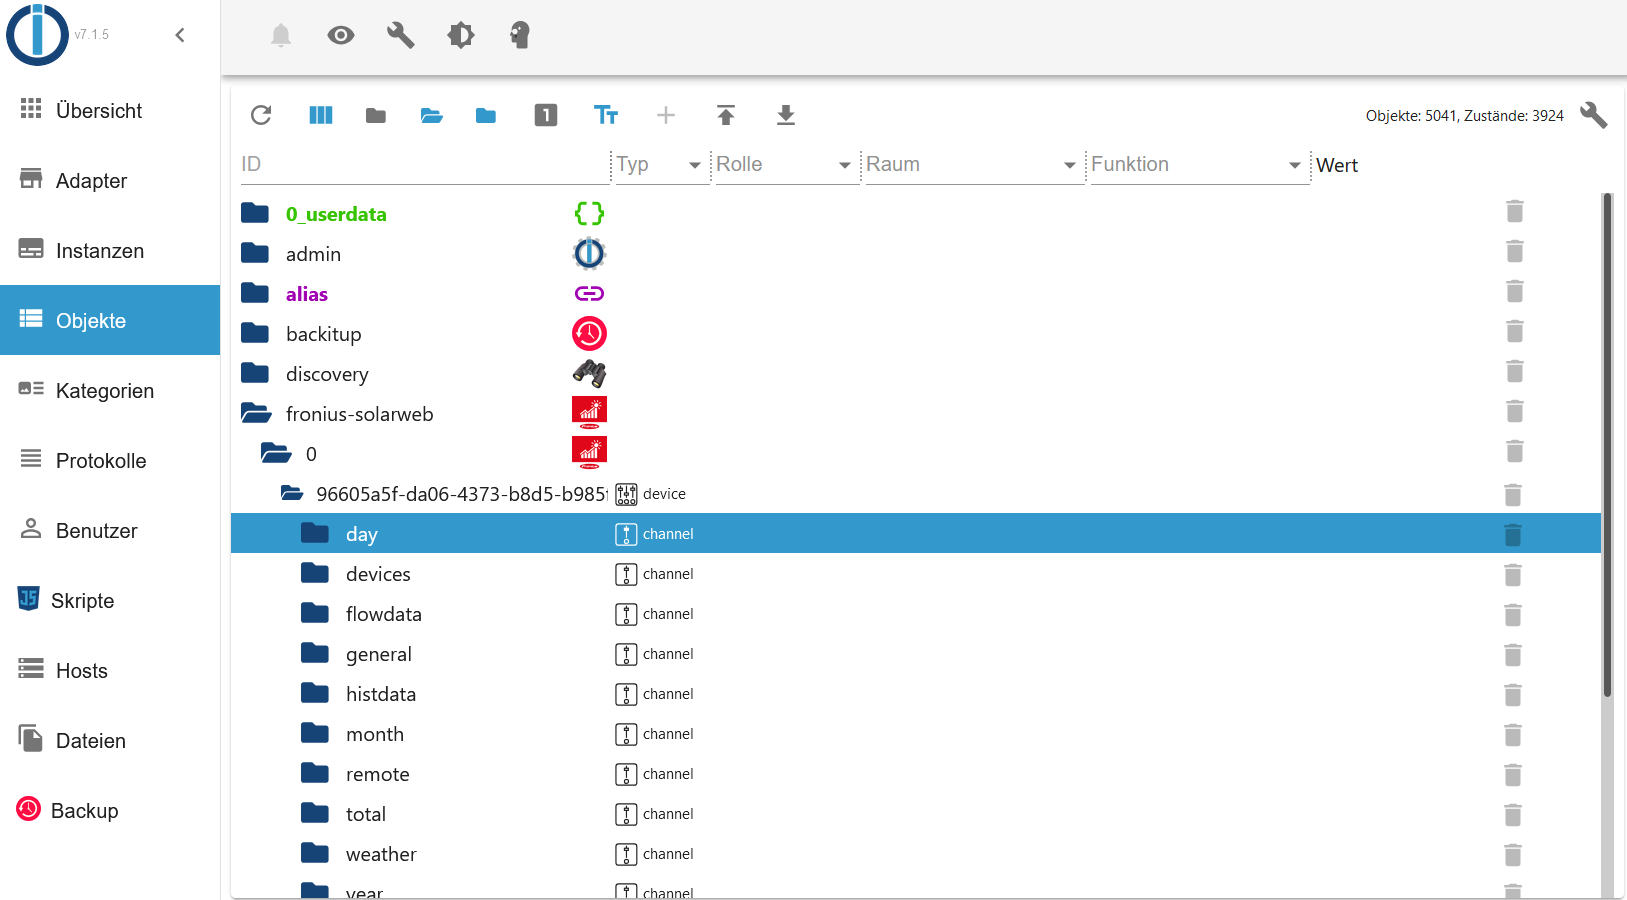Image resolution: width=1627 pixels, height=900 pixels.
Task: Click the ioBroker logo
Action: click(x=37, y=35)
